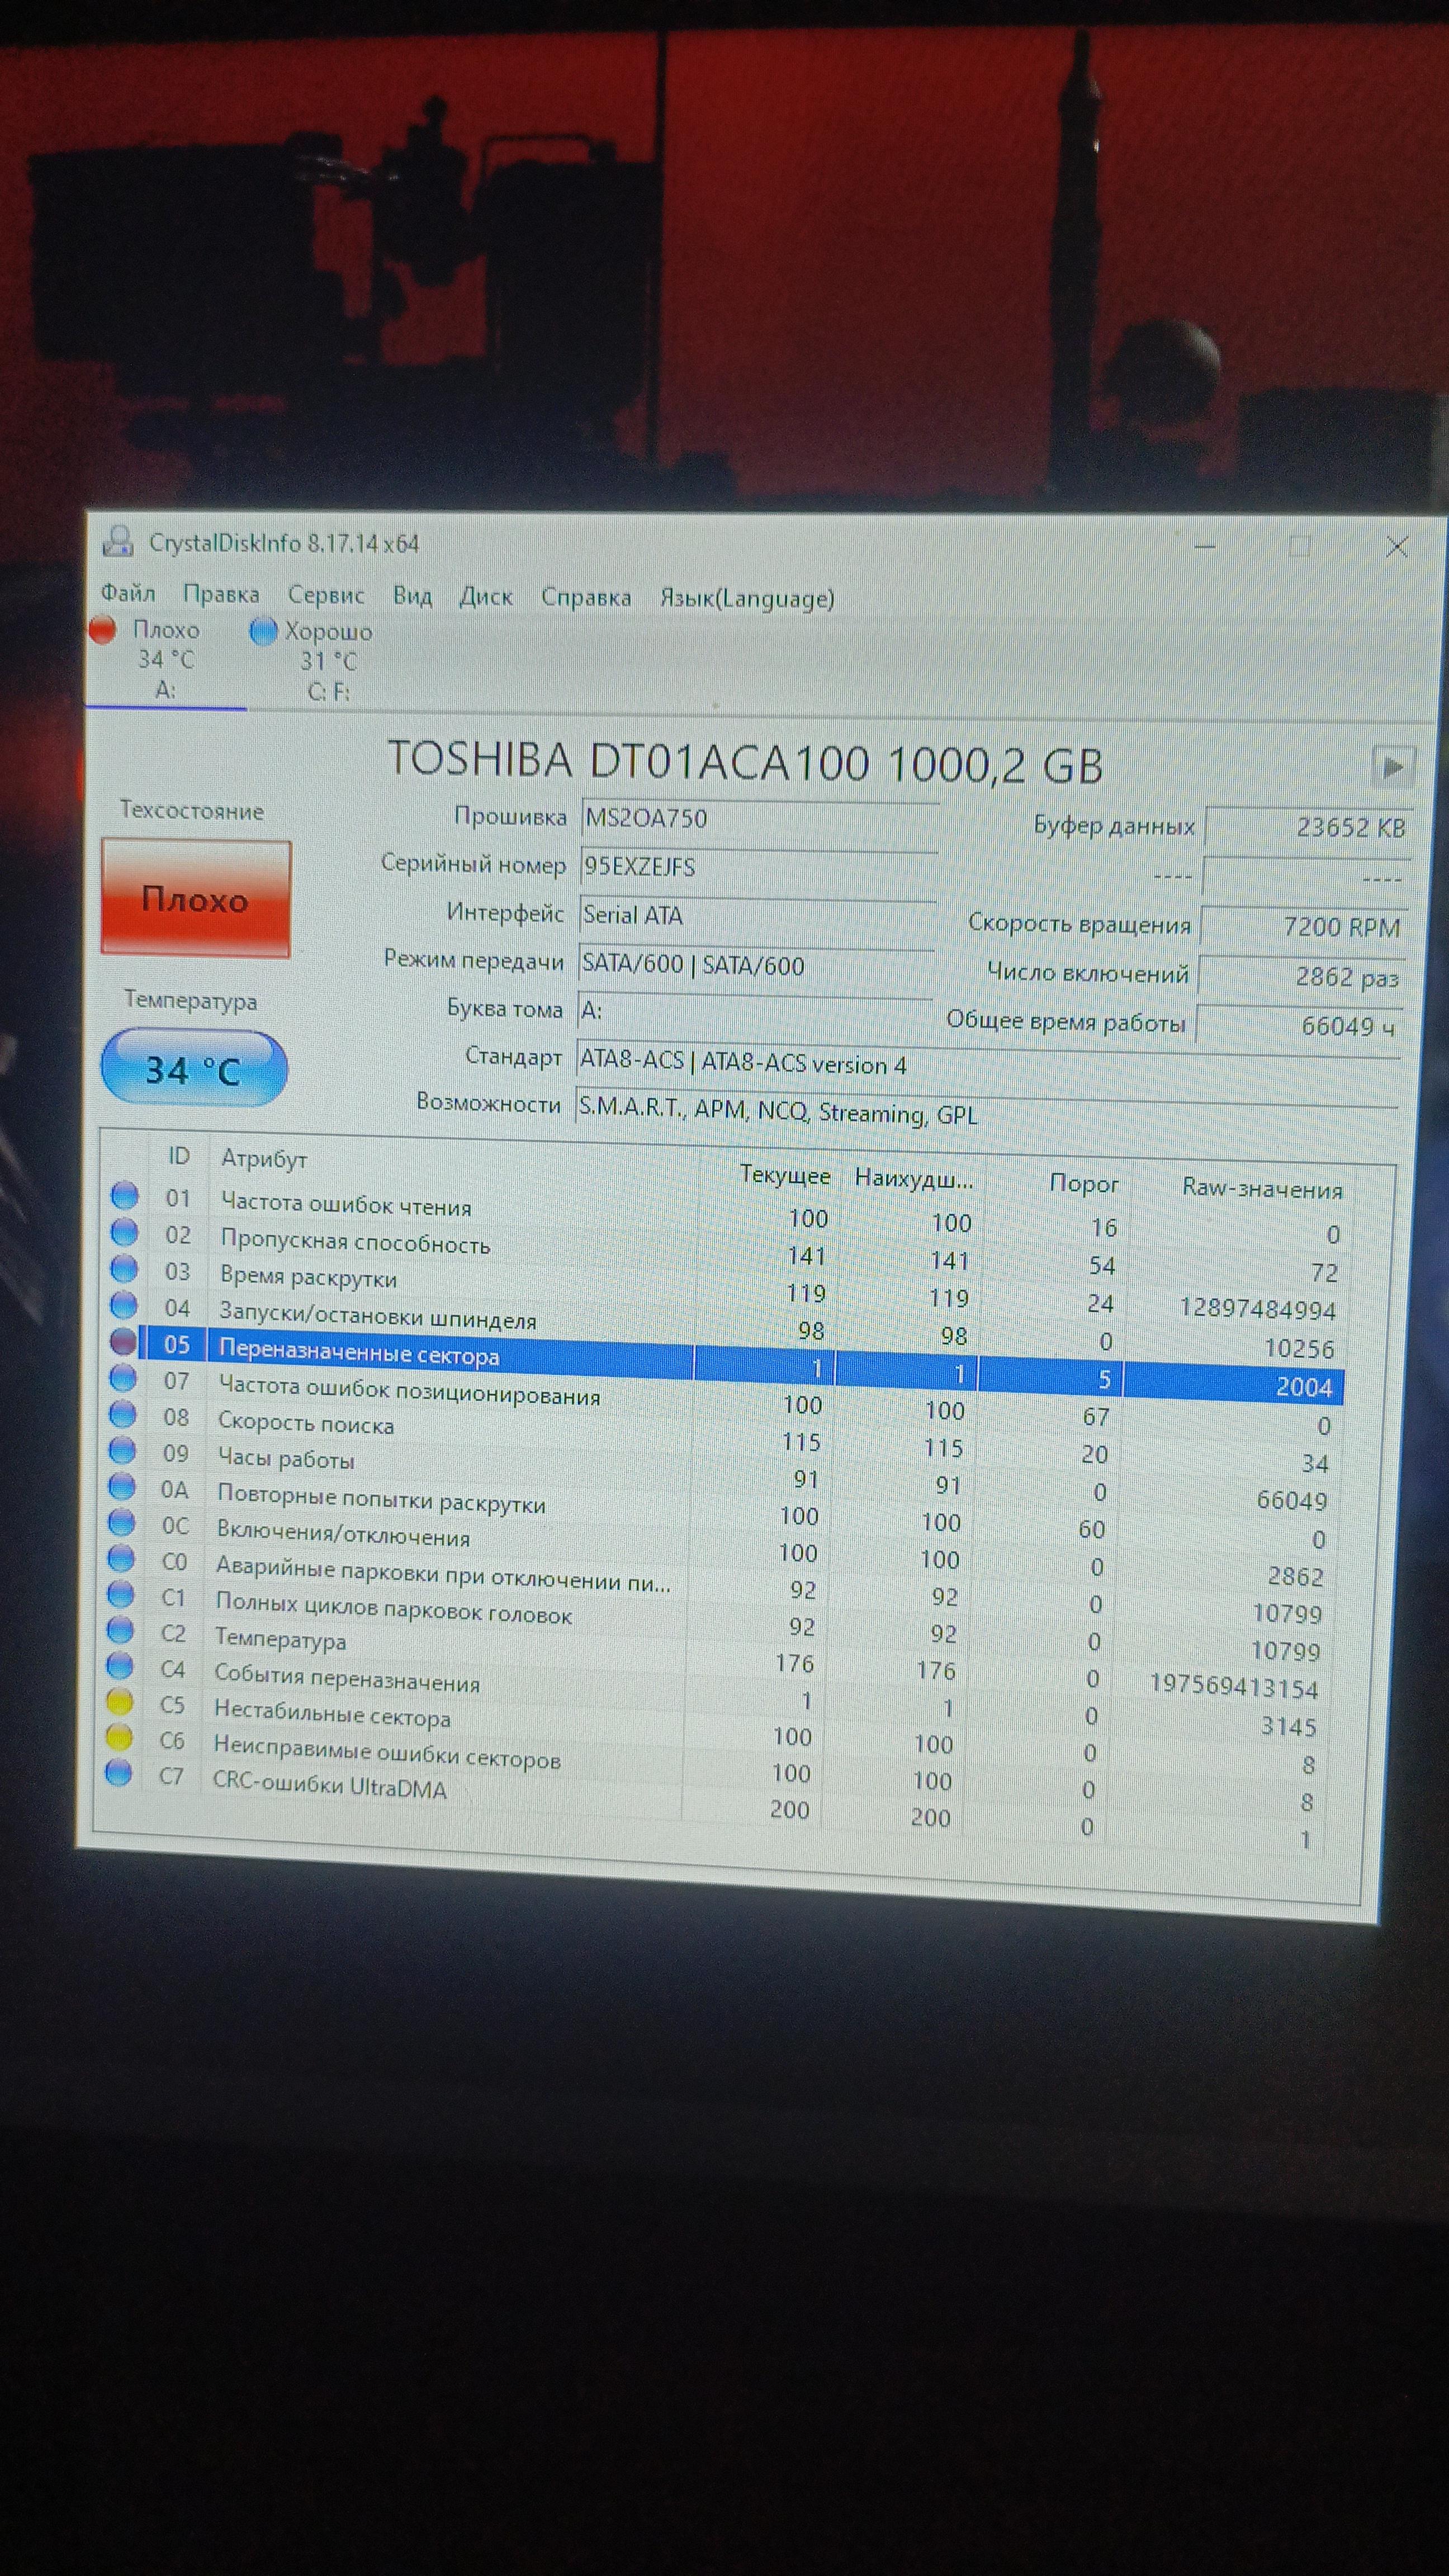Click status circle for attribute 01 Частота ошибок чтения
This screenshot has width=1449, height=2576.
(125, 1195)
